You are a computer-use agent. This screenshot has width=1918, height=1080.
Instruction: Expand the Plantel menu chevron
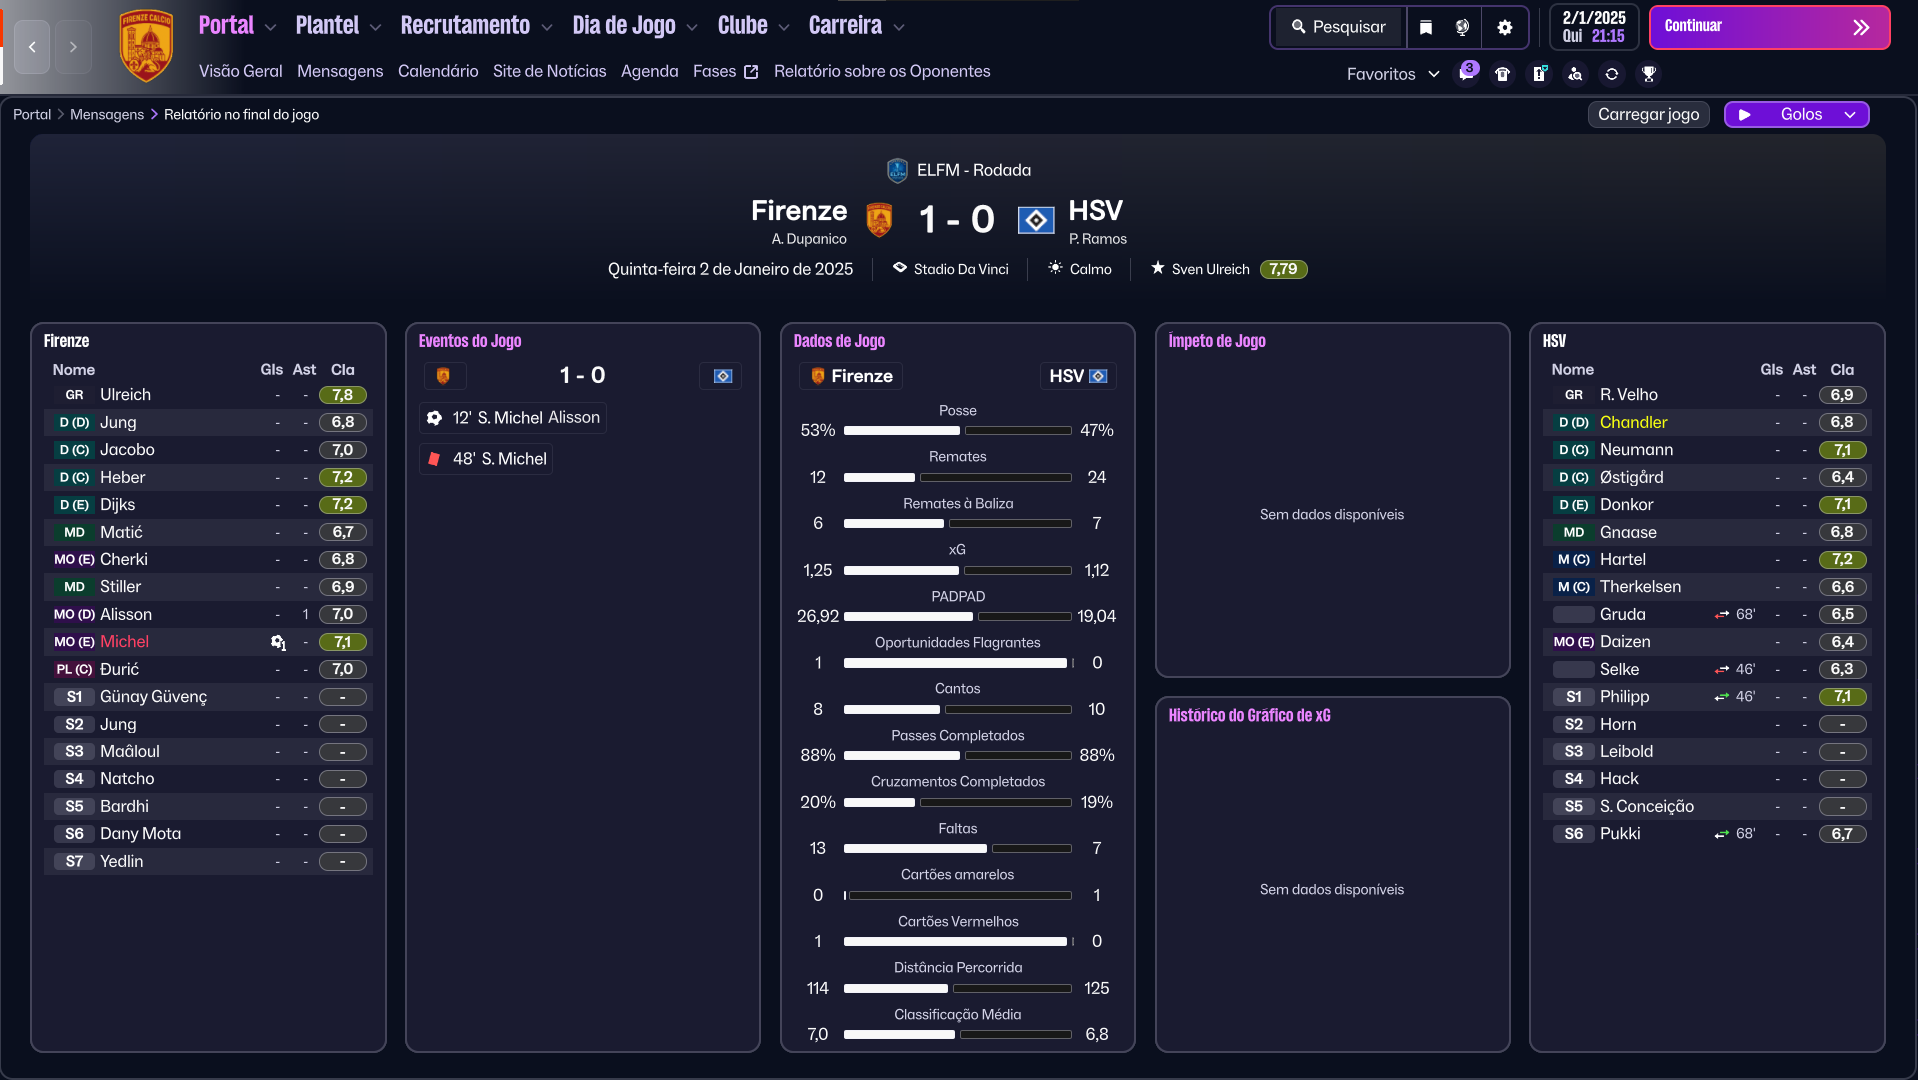[375, 27]
